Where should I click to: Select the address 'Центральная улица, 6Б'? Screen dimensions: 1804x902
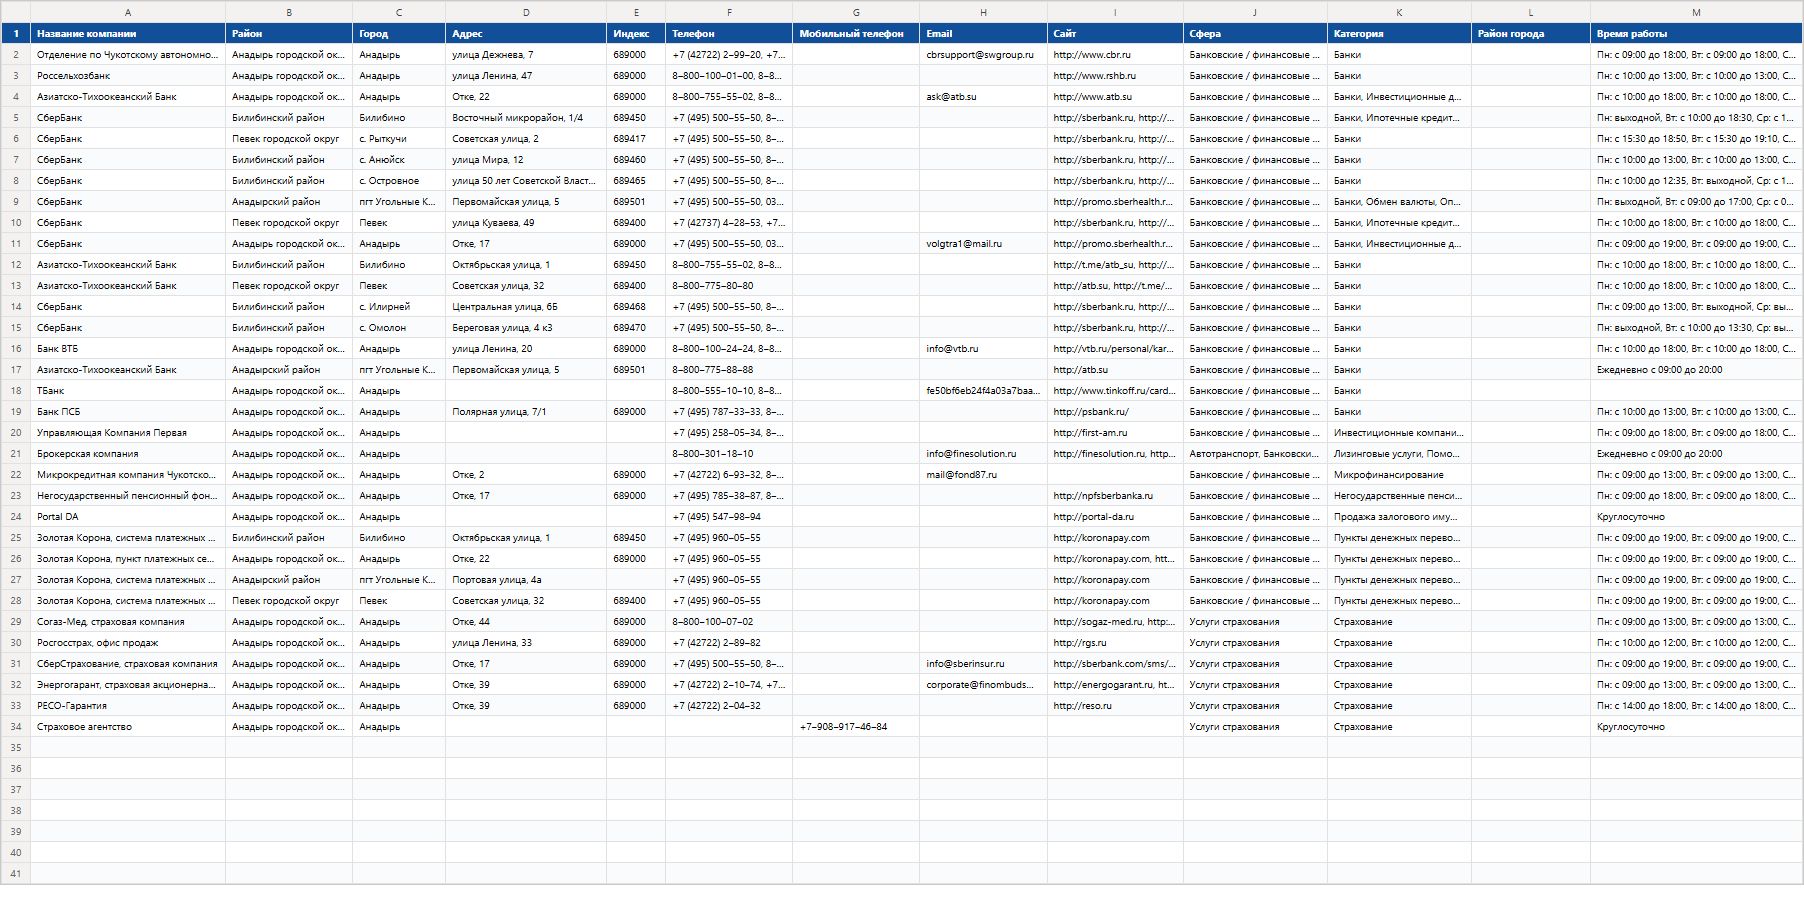pos(526,307)
